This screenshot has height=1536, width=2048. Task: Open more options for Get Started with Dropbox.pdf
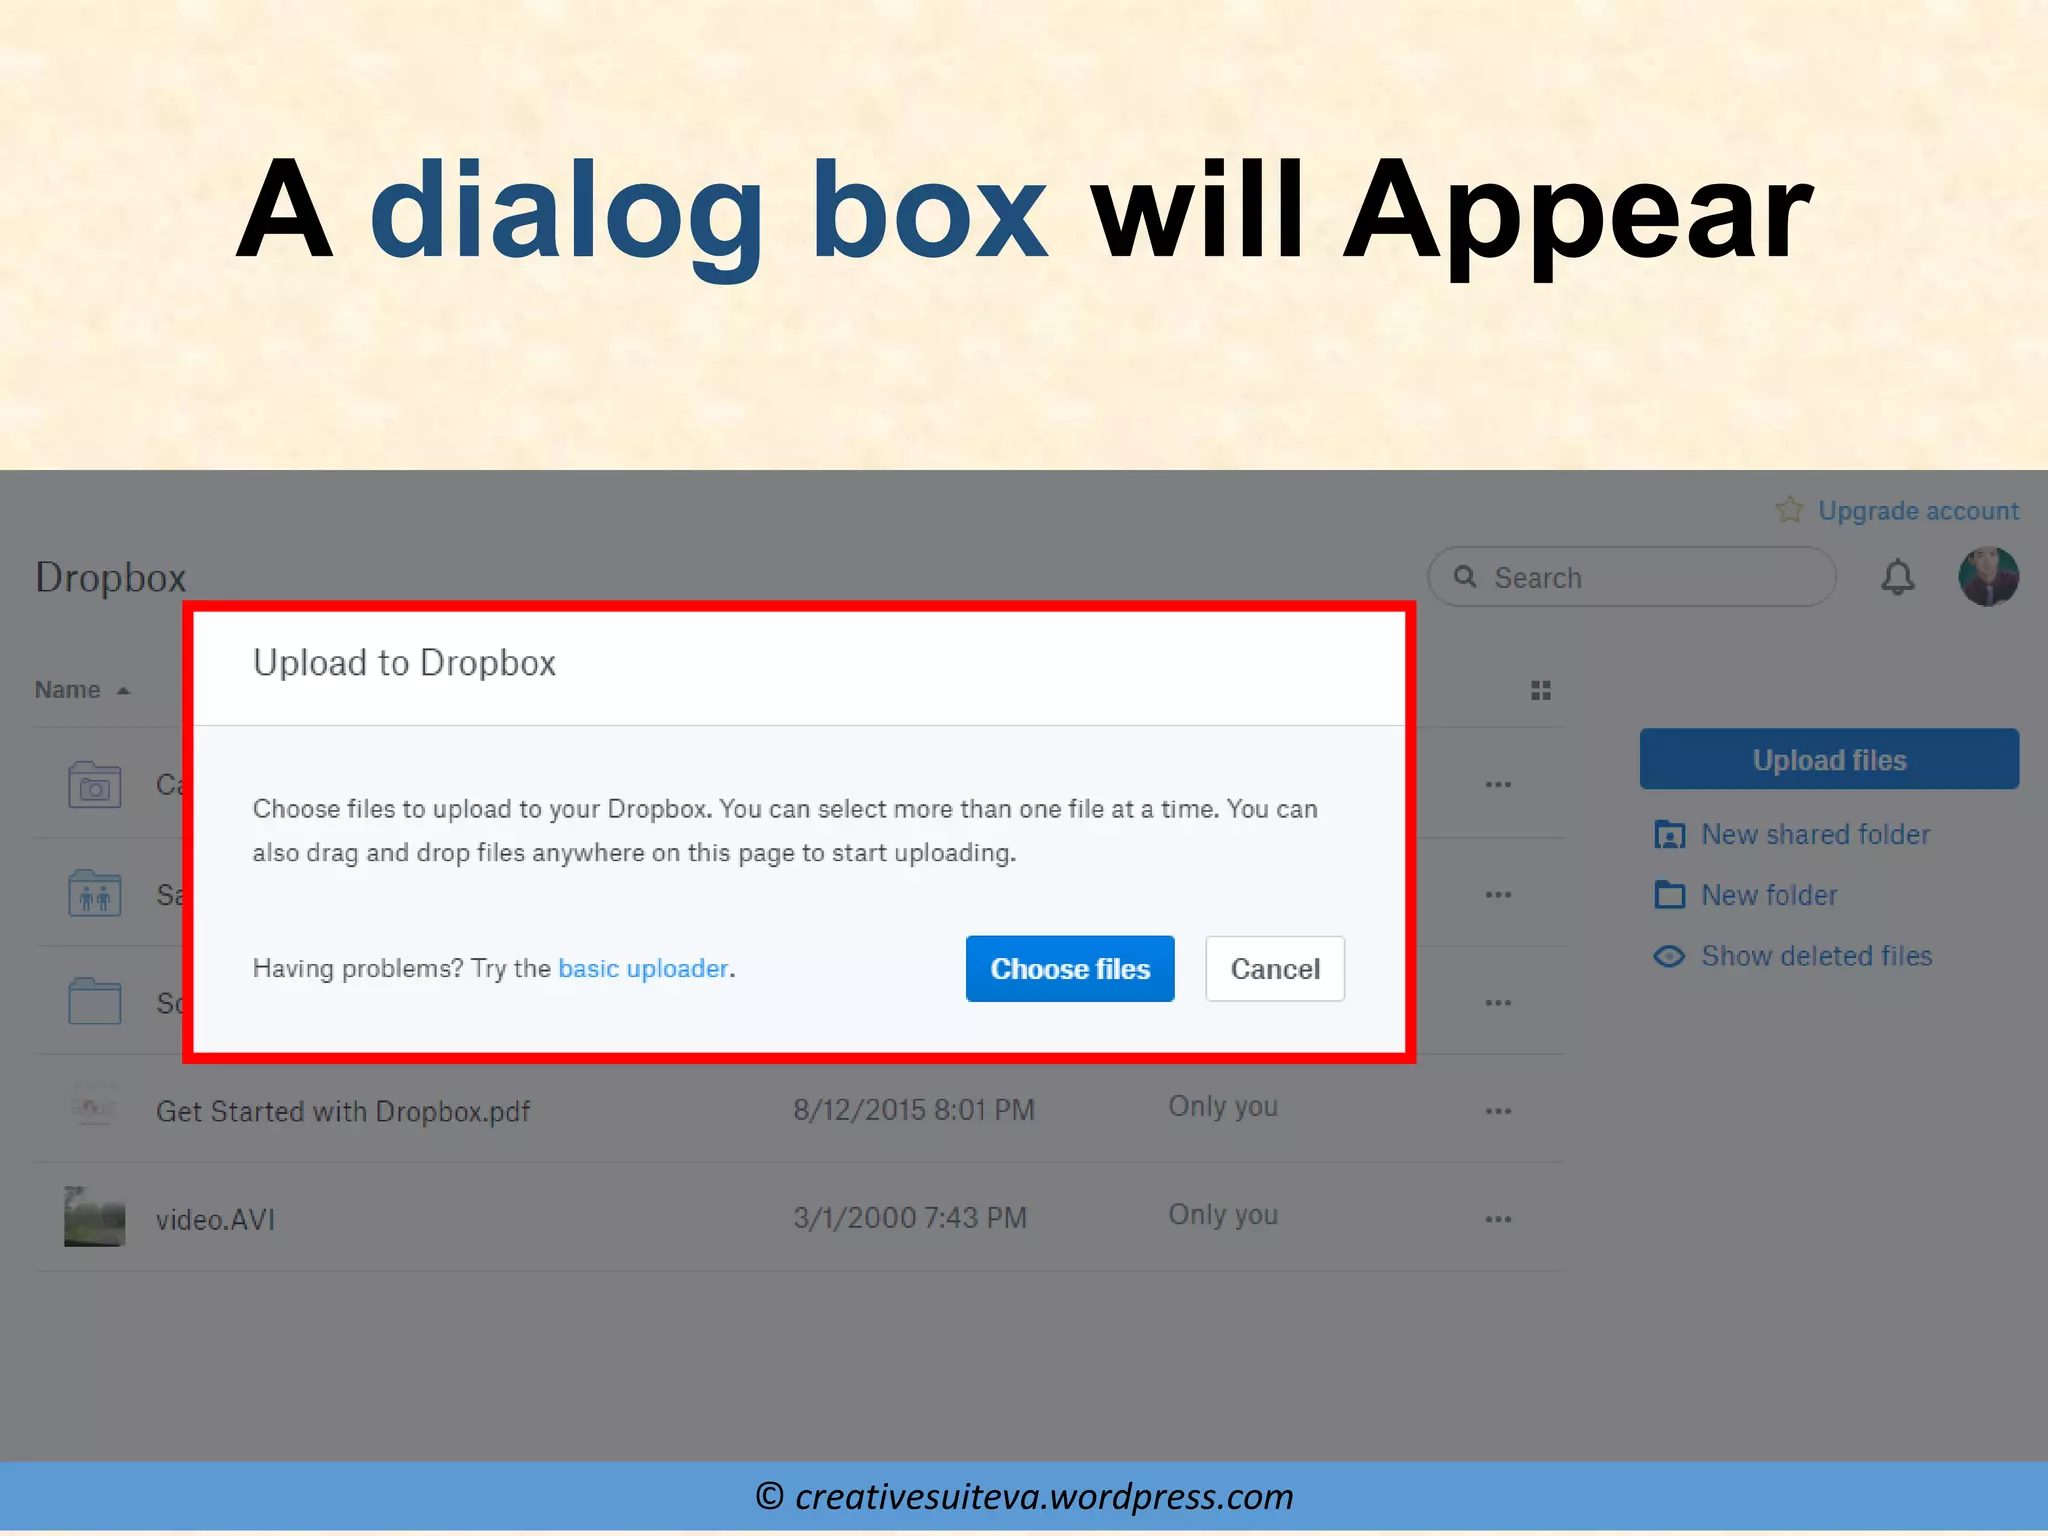[x=1498, y=1111]
